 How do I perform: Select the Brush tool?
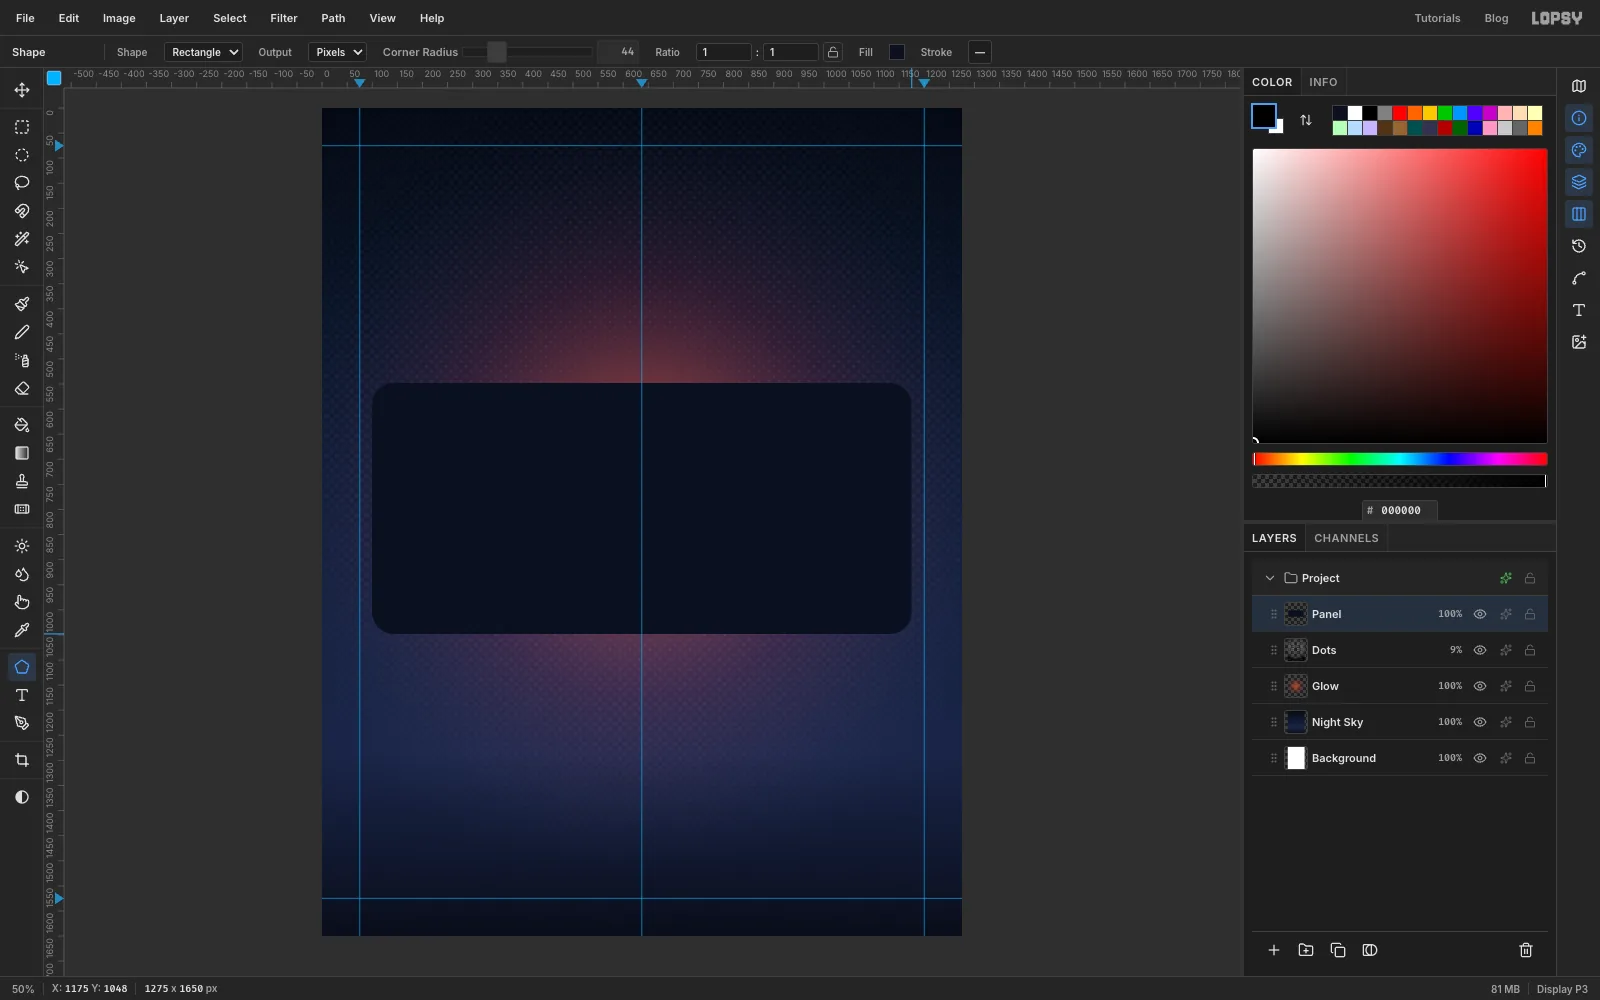pyautogui.click(x=22, y=304)
